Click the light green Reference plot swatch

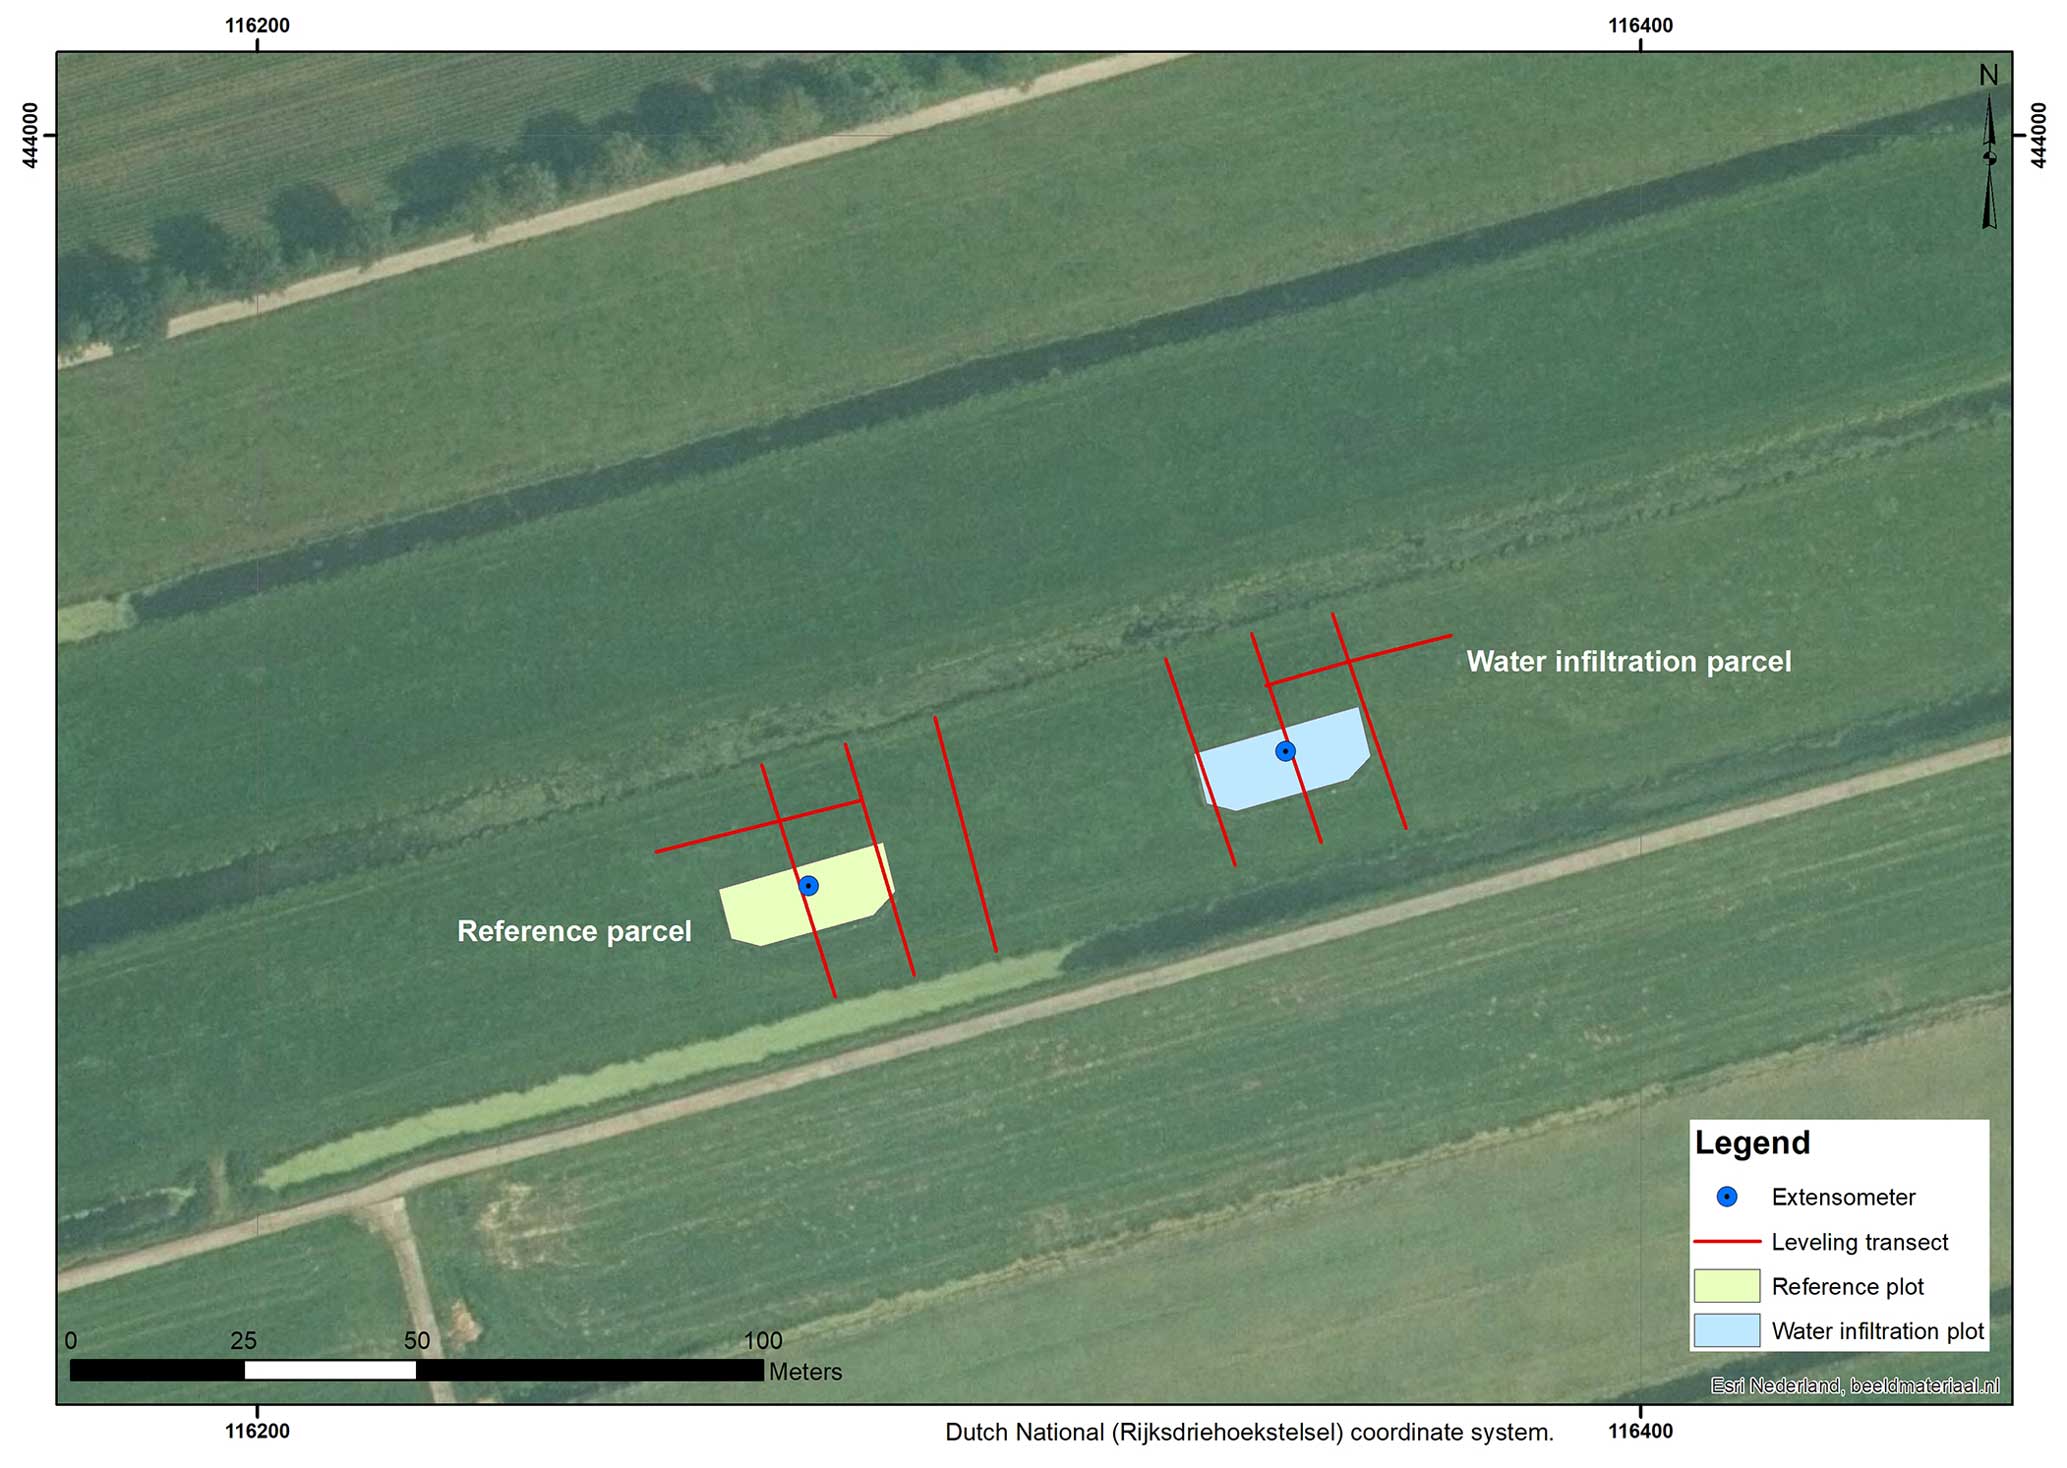pyautogui.click(x=1726, y=1286)
